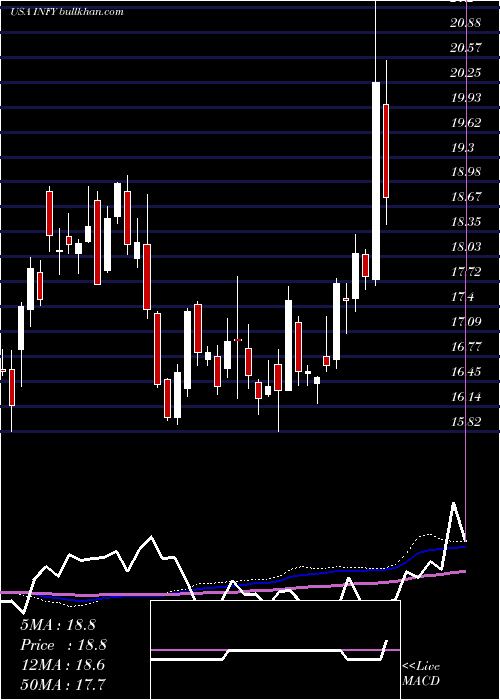Click the '<<Live MACD' label
Screen dimensions: 500x700
[x=421, y=673]
